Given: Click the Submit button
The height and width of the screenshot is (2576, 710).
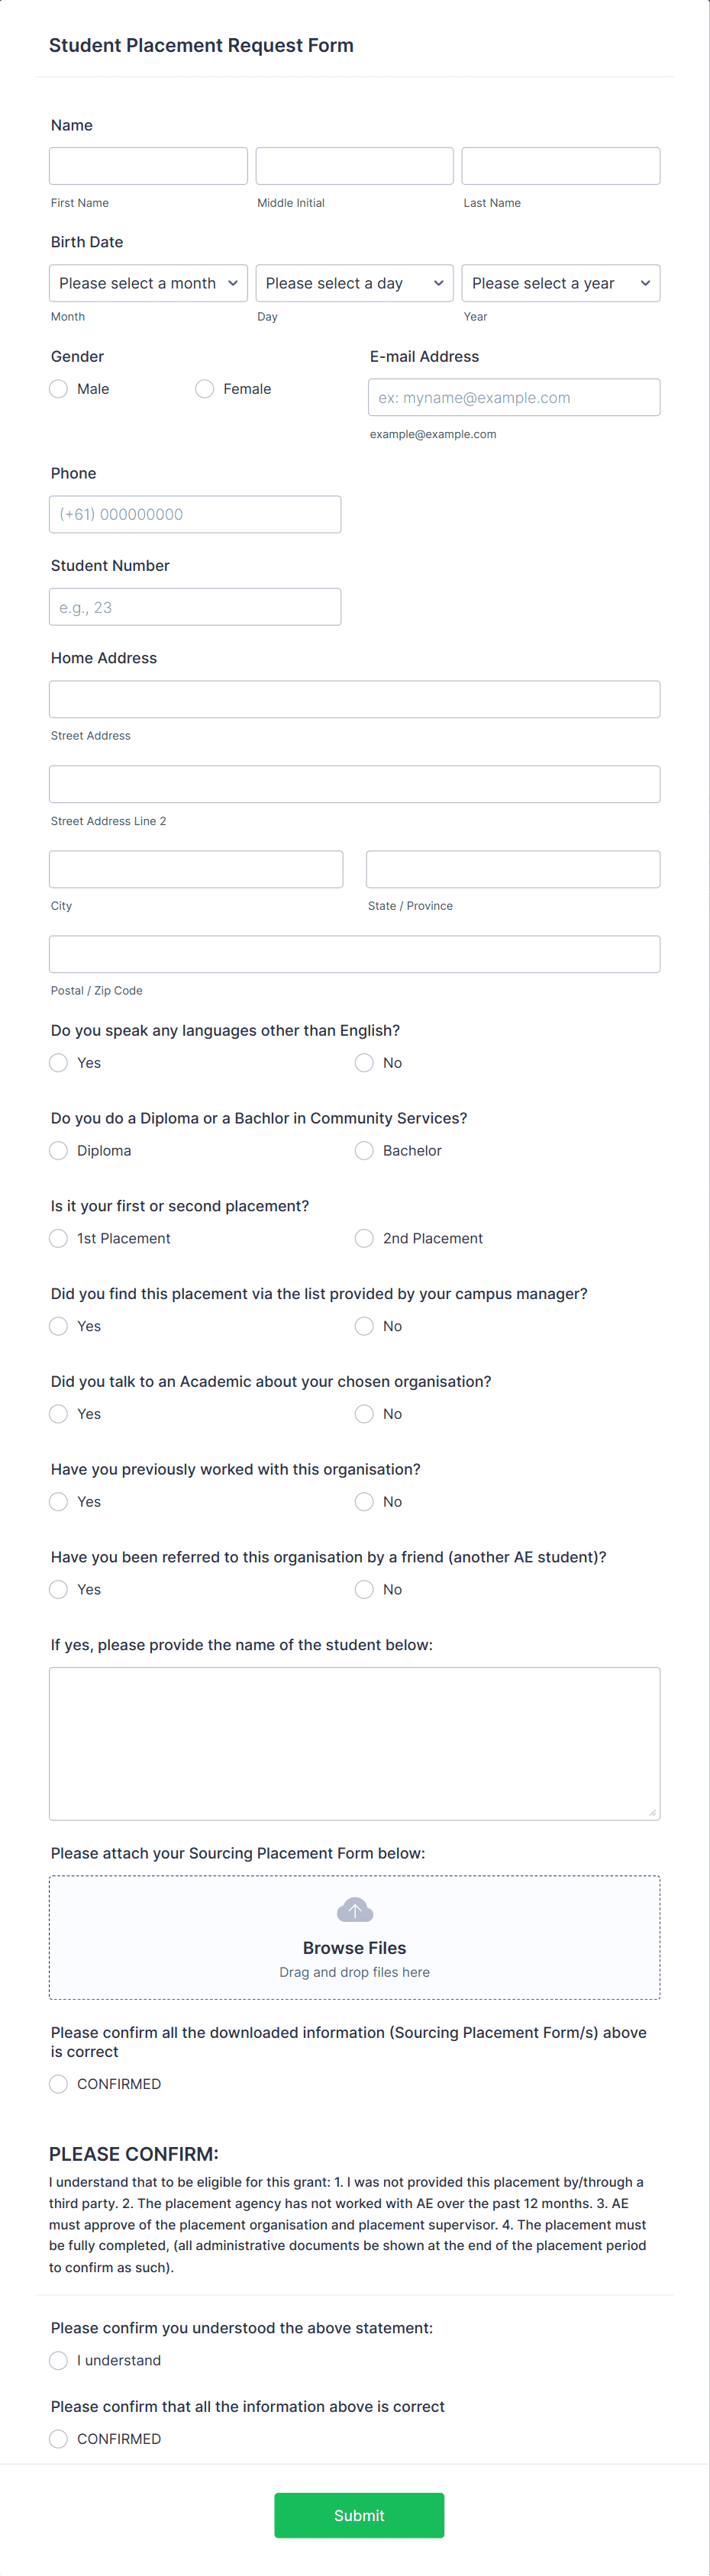Looking at the screenshot, I should coord(359,2515).
